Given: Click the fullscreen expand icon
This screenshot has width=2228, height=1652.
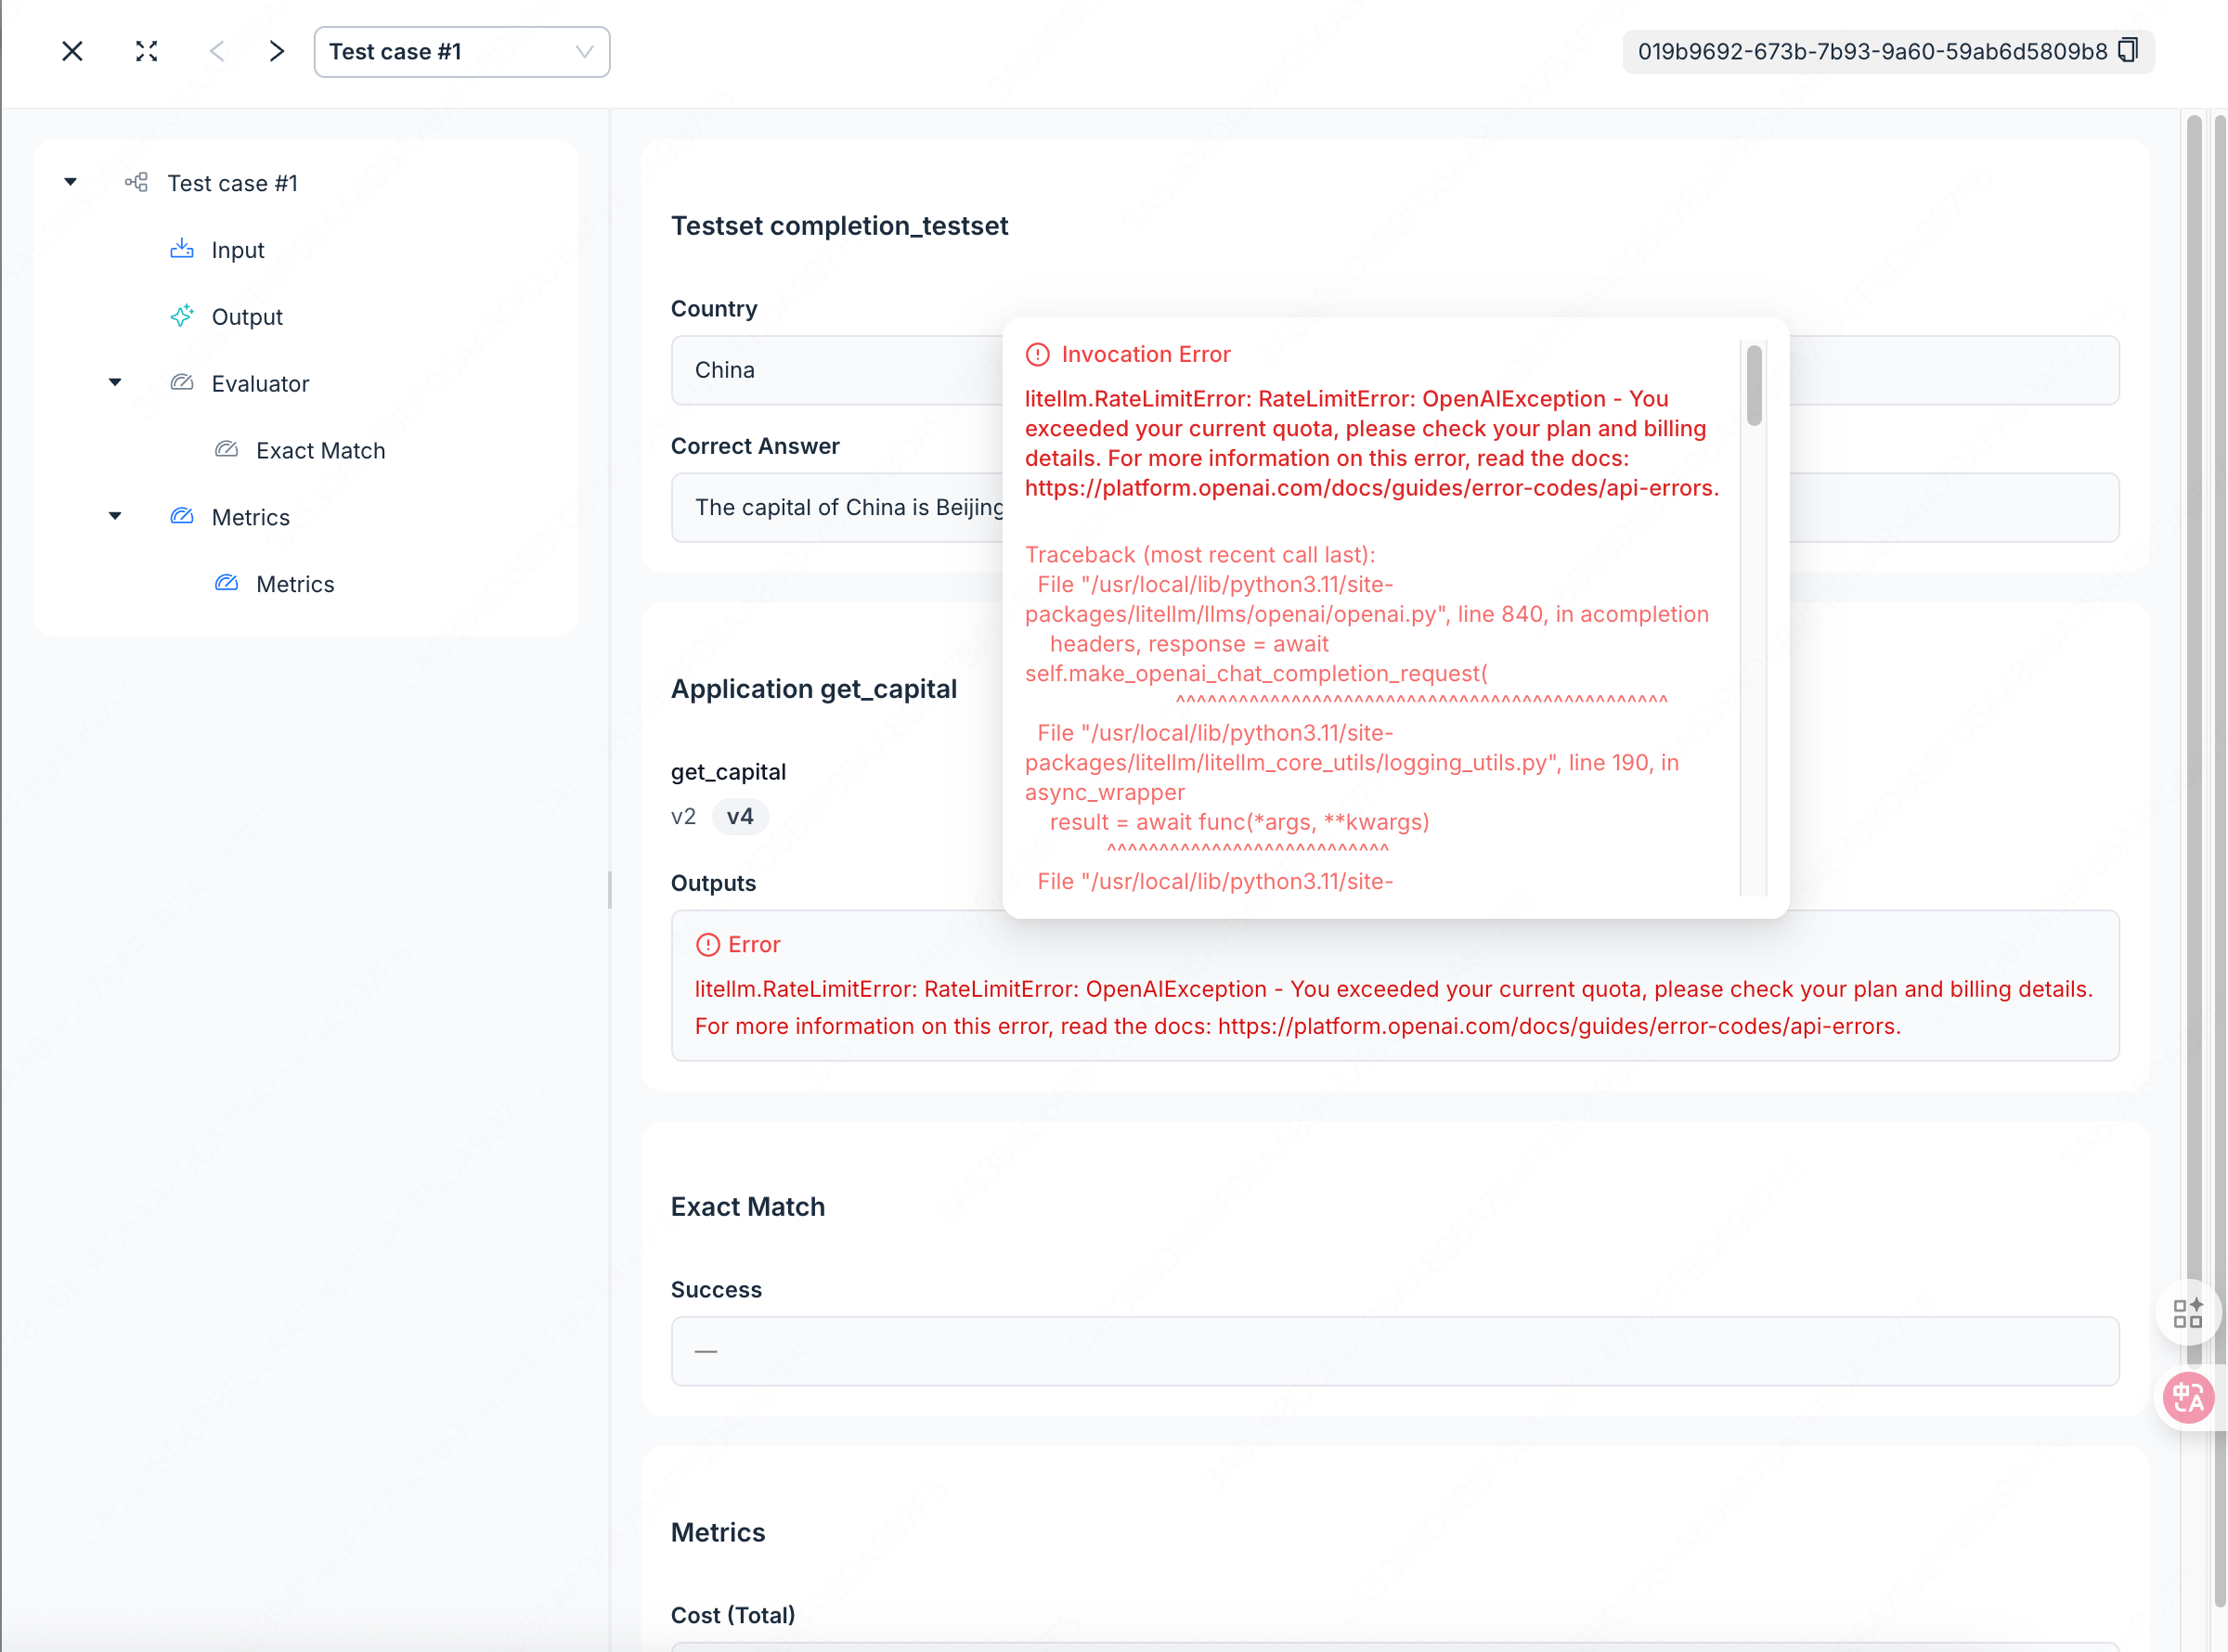Looking at the screenshot, I should [146, 51].
